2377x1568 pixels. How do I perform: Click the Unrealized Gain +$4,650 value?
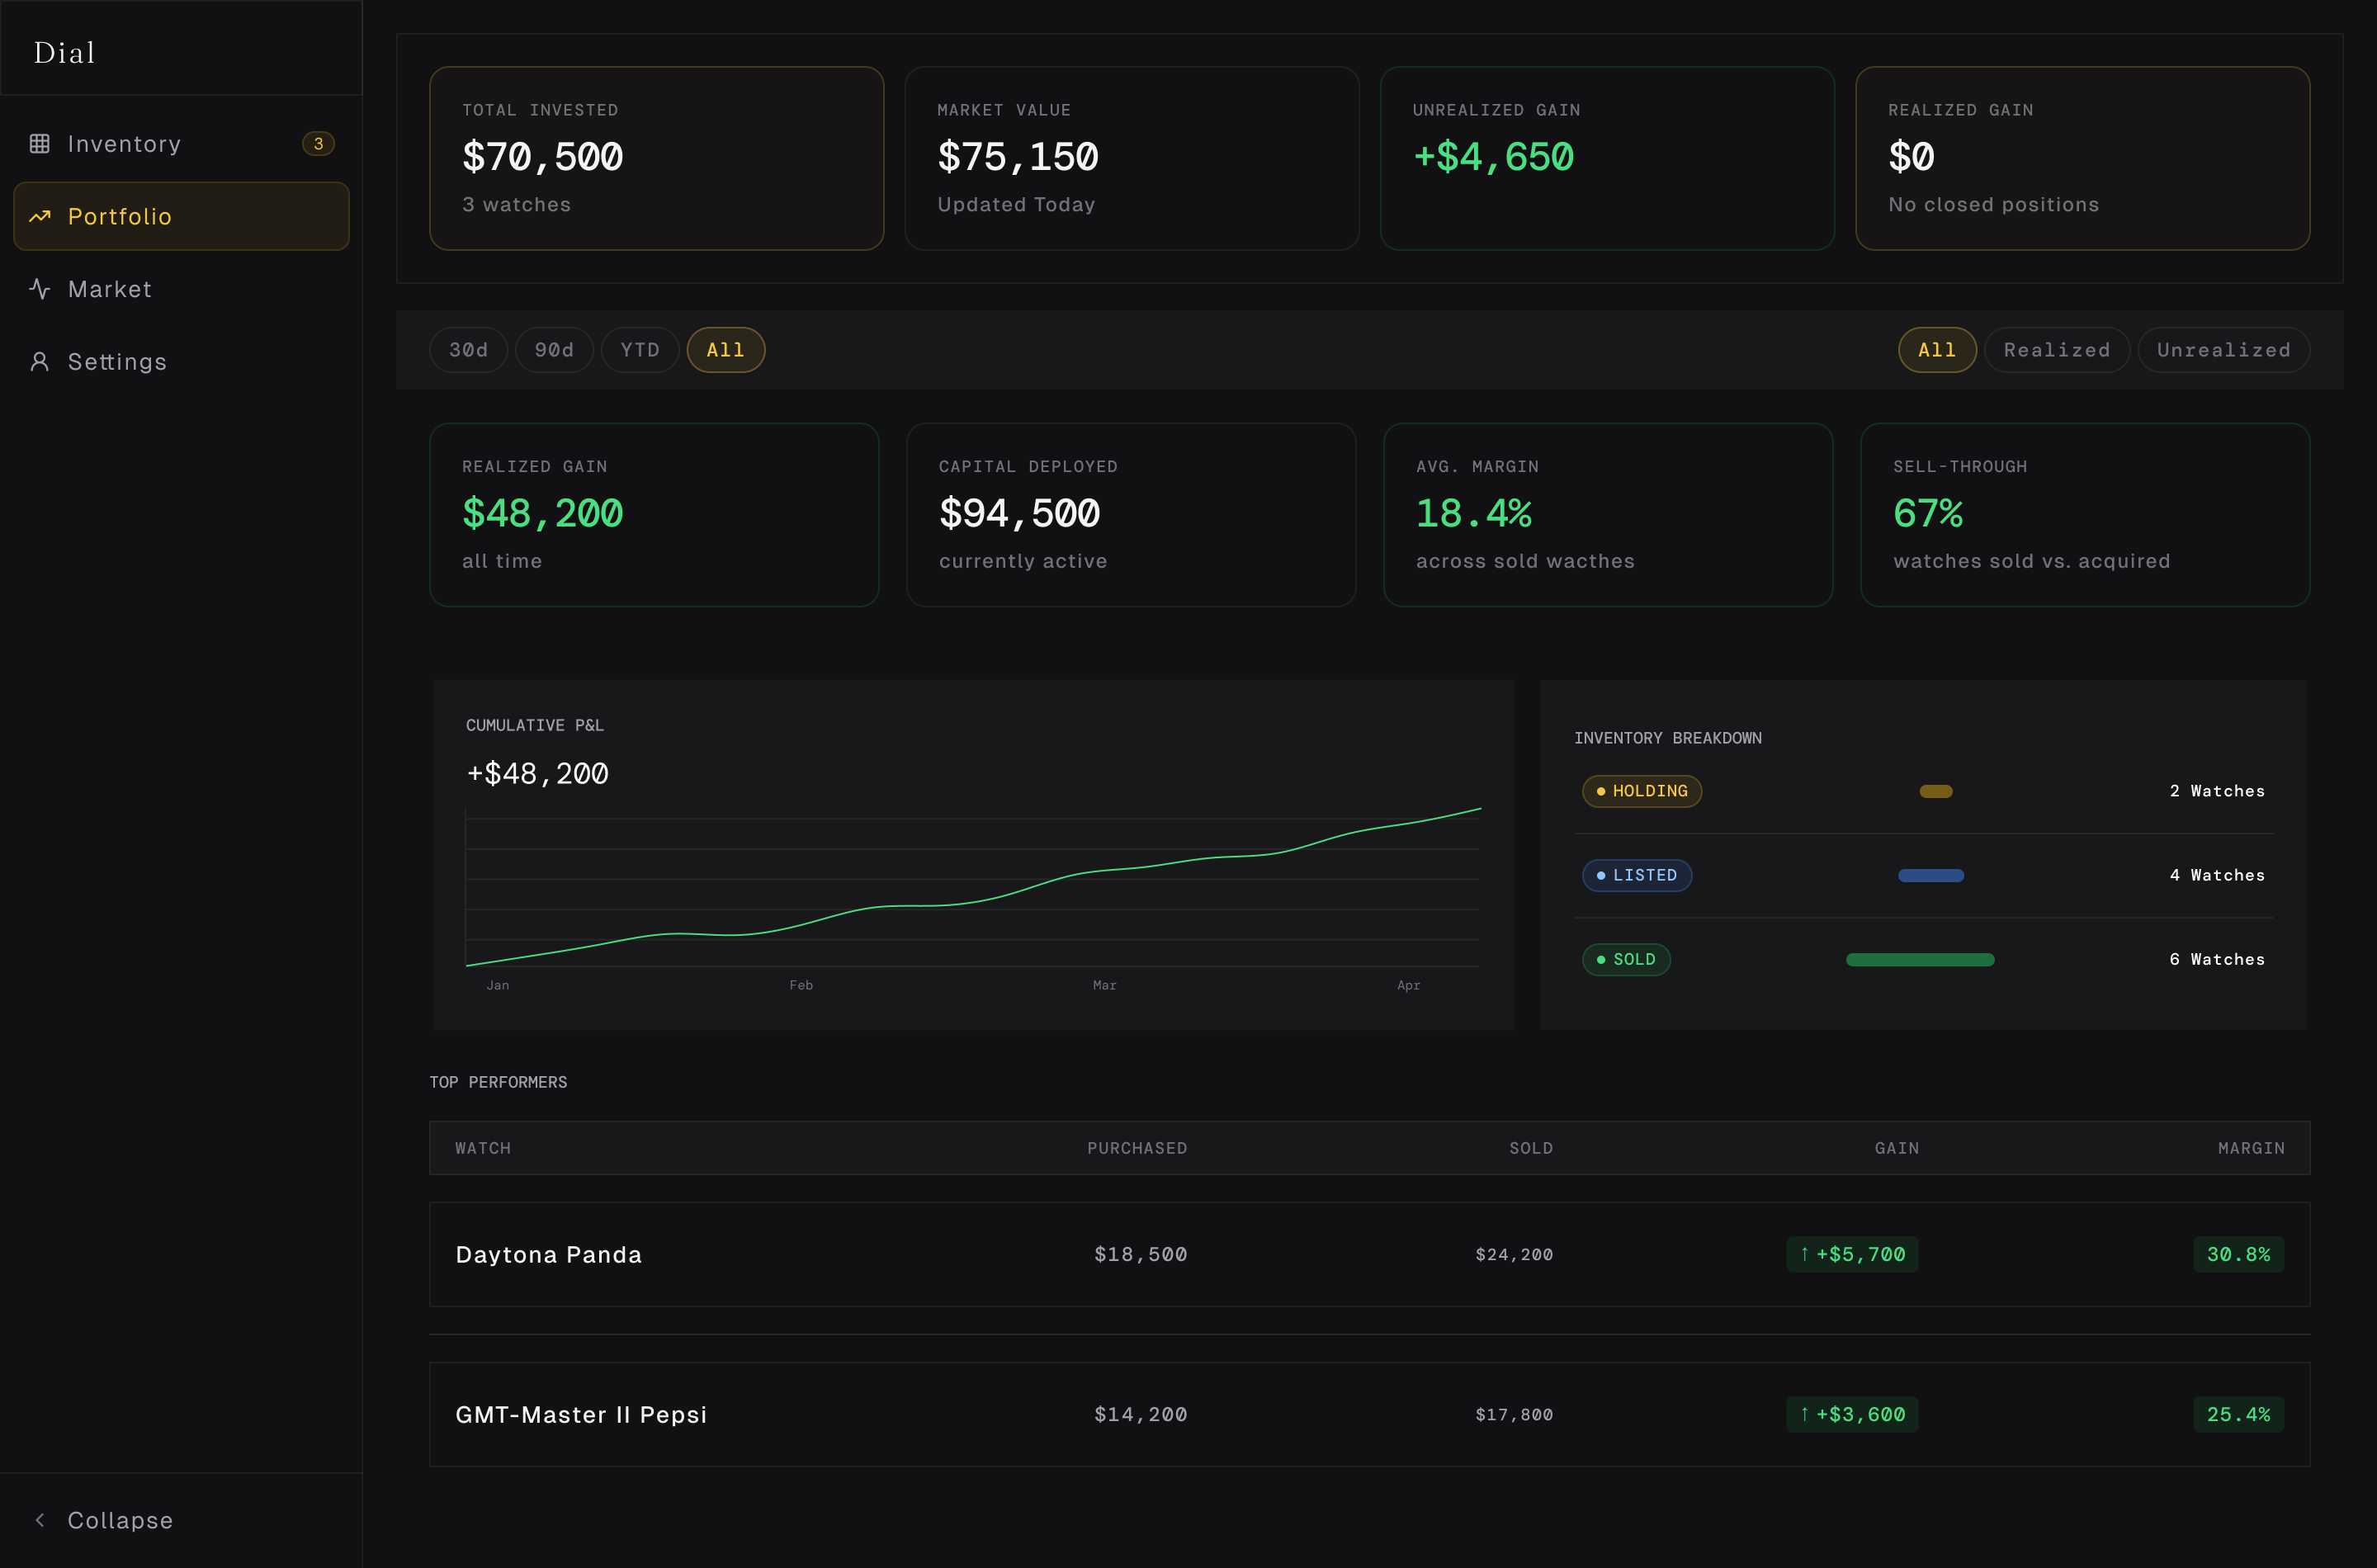tap(1493, 157)
